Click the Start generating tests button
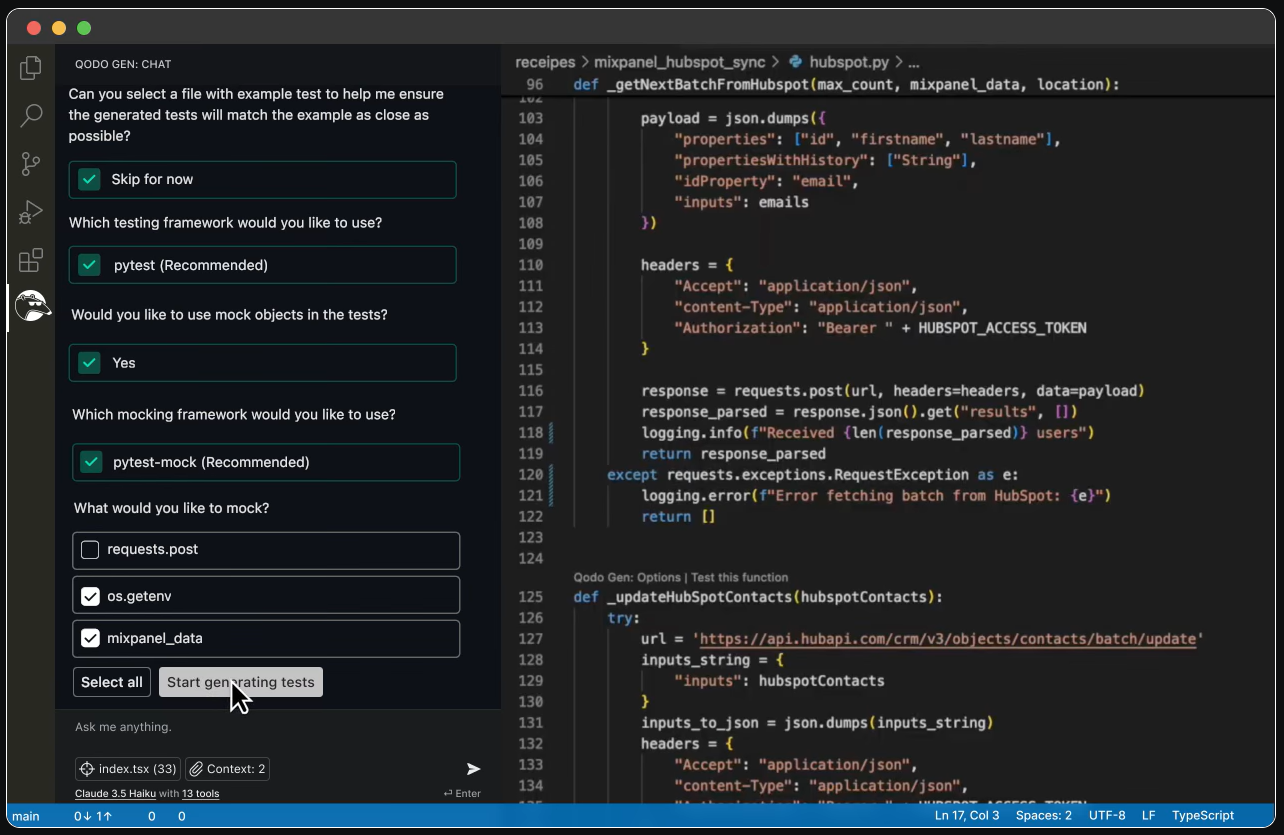 [x=240, y=682]
